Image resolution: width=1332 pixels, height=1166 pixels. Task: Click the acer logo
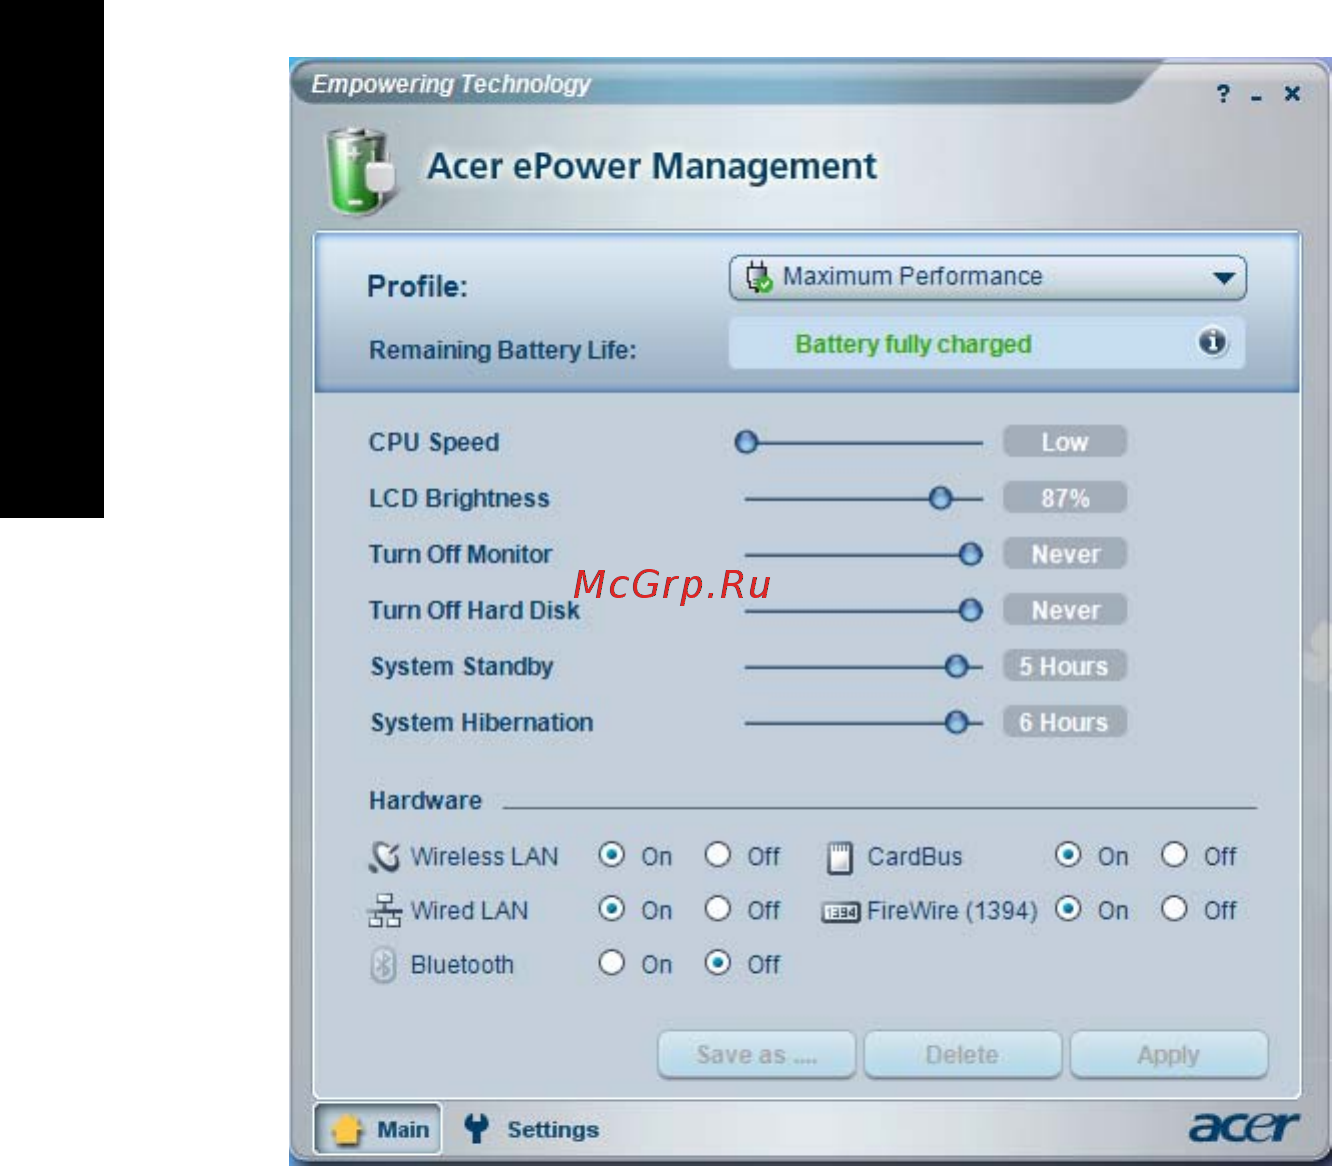pos(1243,1127)
